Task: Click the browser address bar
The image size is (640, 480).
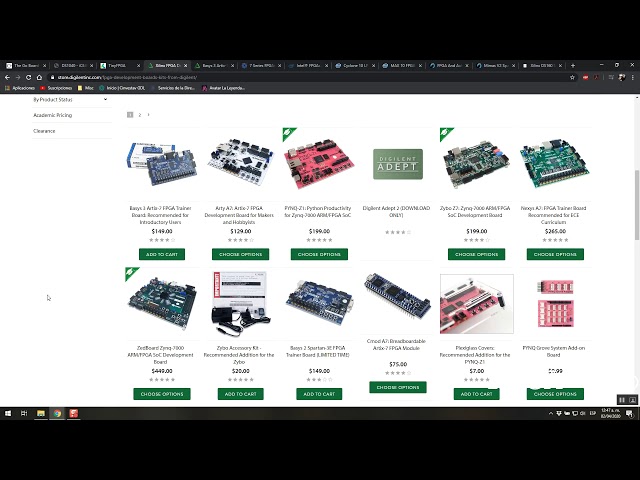Action: [308, 77]
